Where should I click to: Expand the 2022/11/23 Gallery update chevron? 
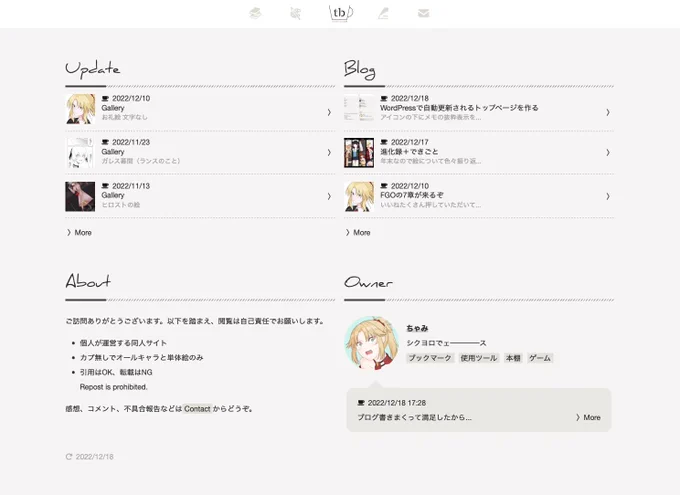coord(329,152)
